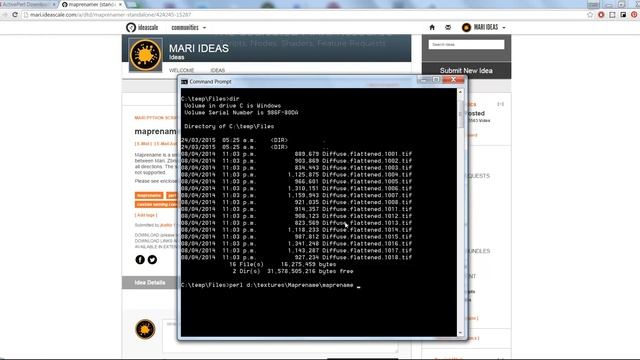
Task: Click the 'Volume Serial Number' line
Action: tap(241, 113)
